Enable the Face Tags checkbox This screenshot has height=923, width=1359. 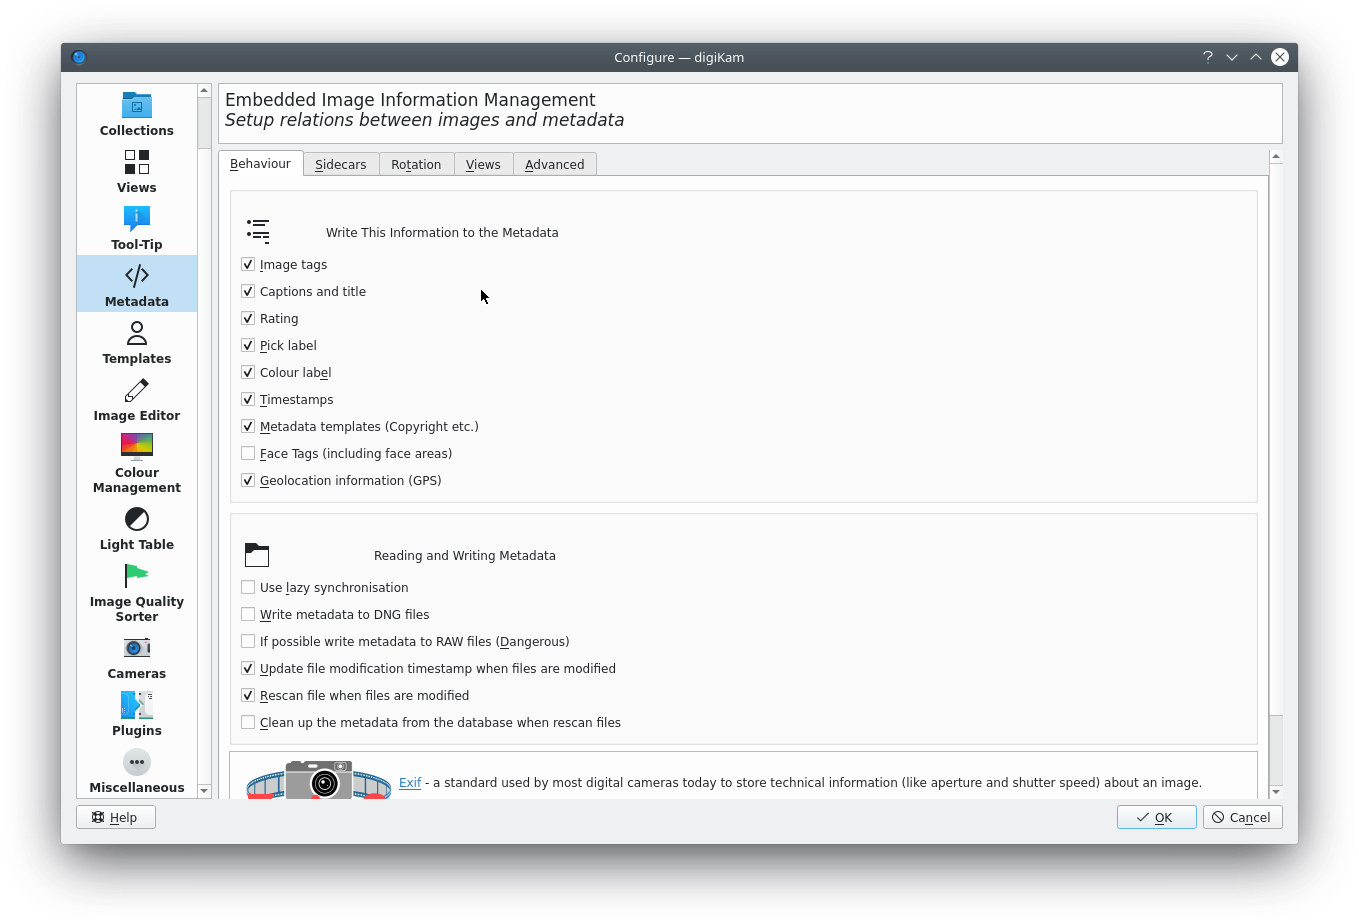248,453
